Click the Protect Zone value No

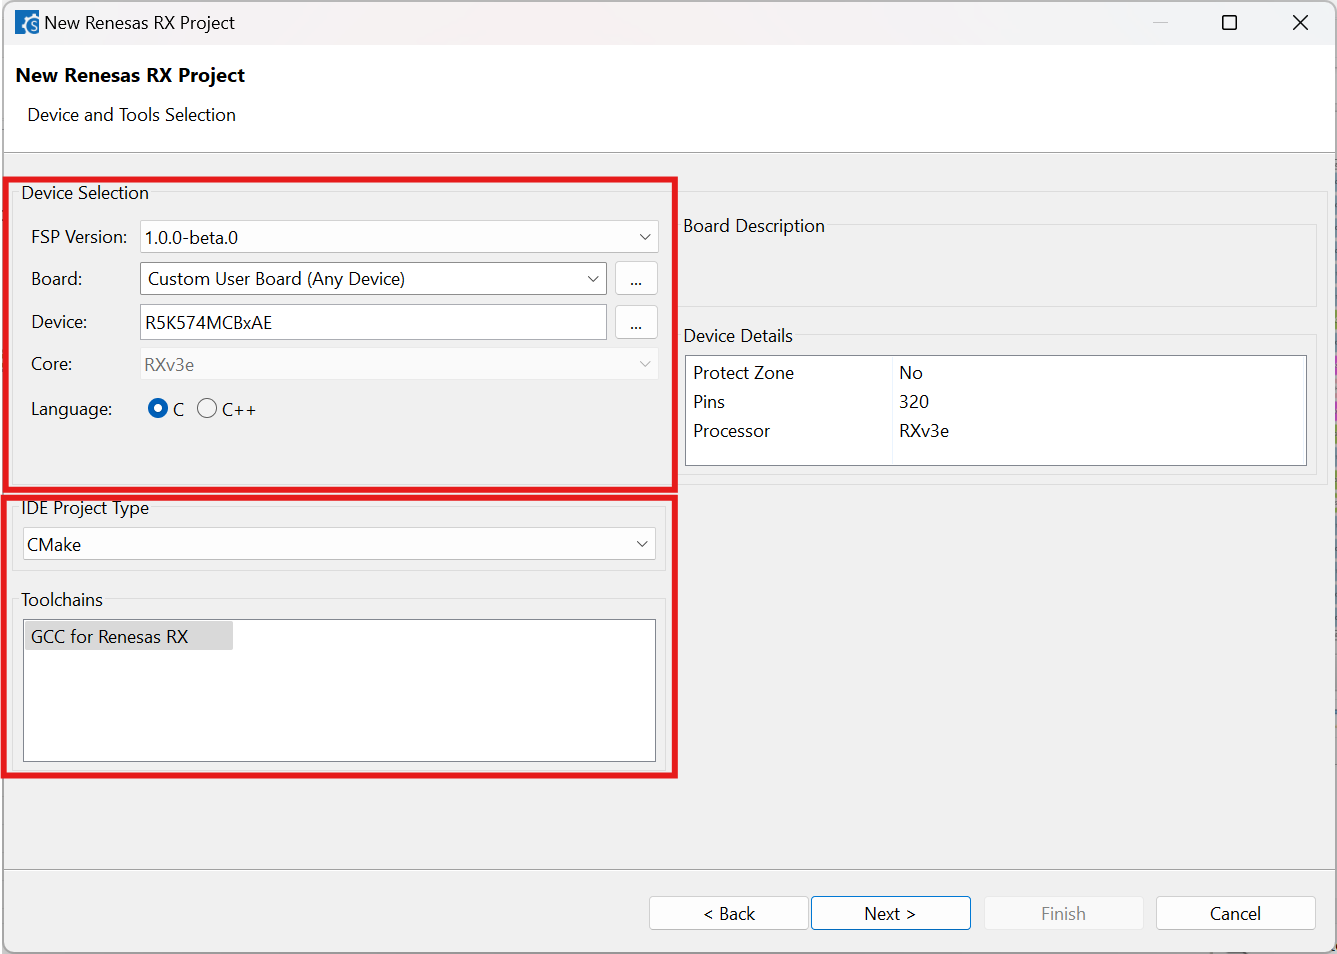point(911,373)
